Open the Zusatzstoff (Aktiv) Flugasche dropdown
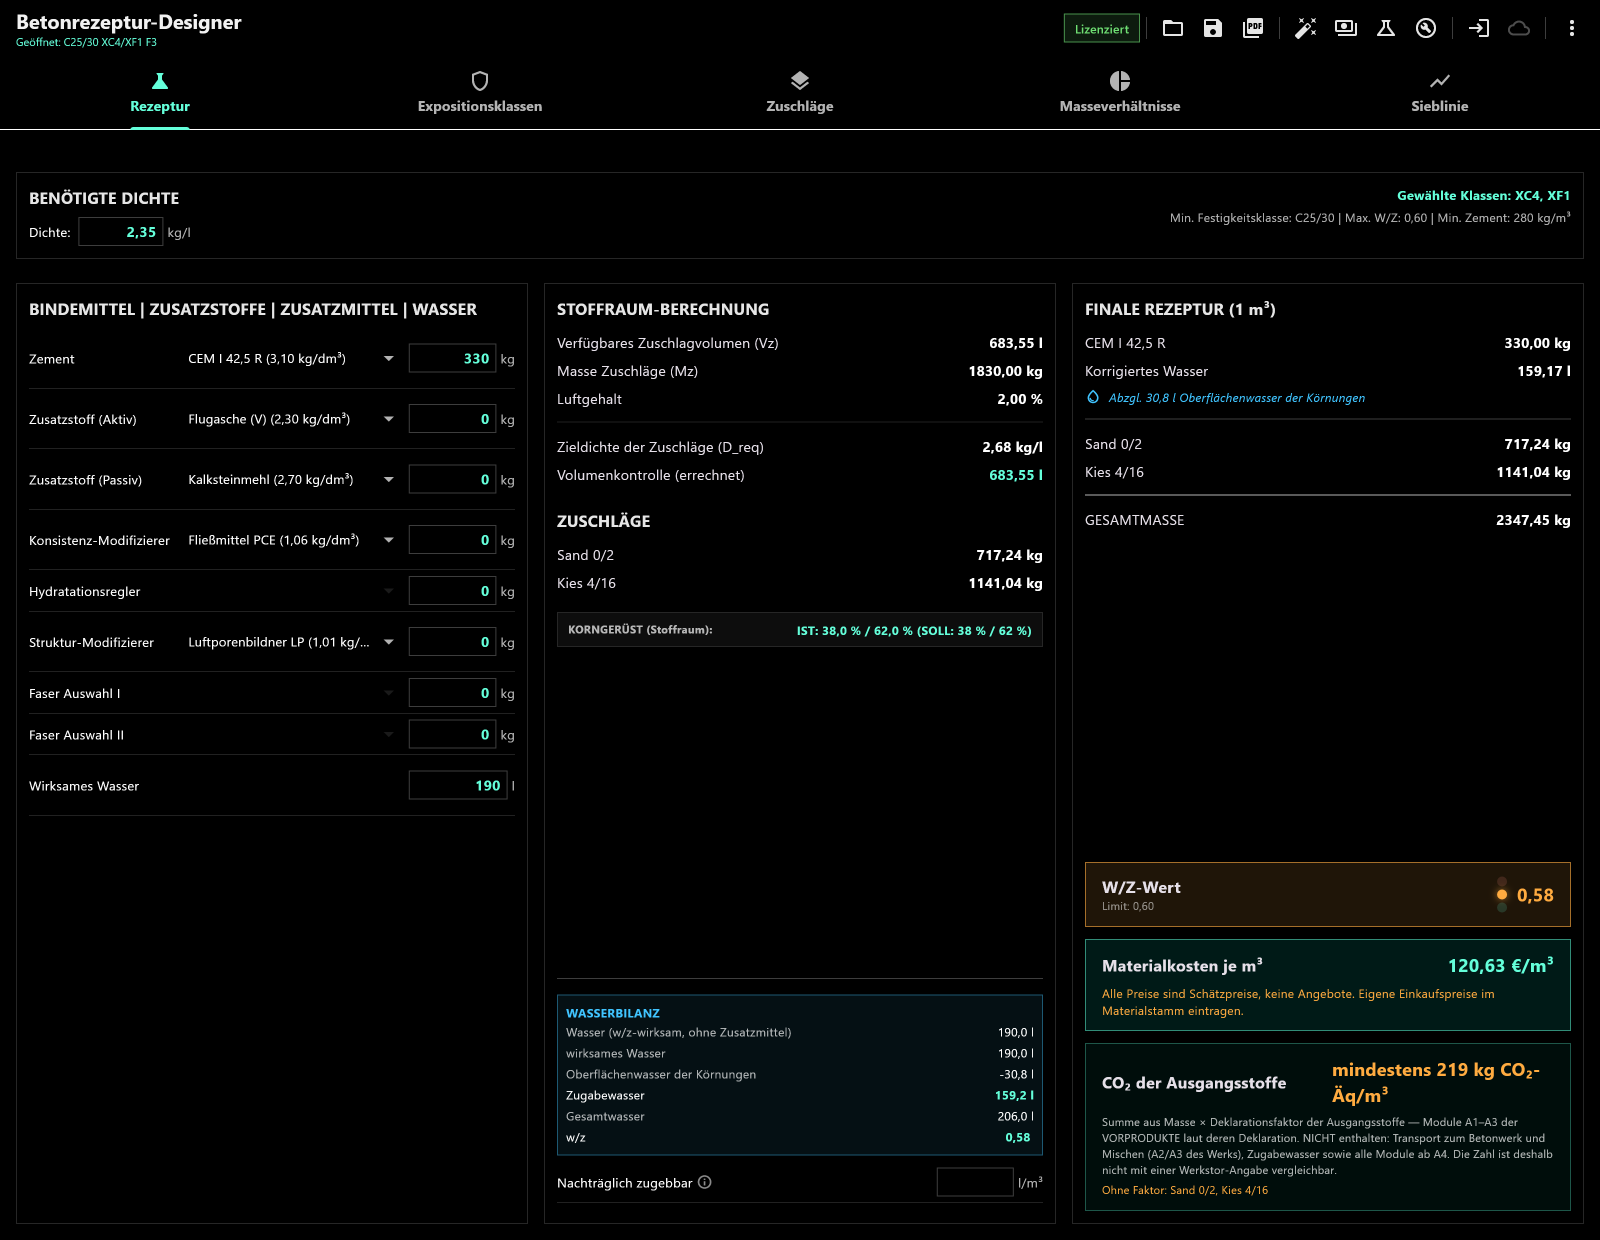Screen dimensions: 1600x1240 [x=291, y=419]
